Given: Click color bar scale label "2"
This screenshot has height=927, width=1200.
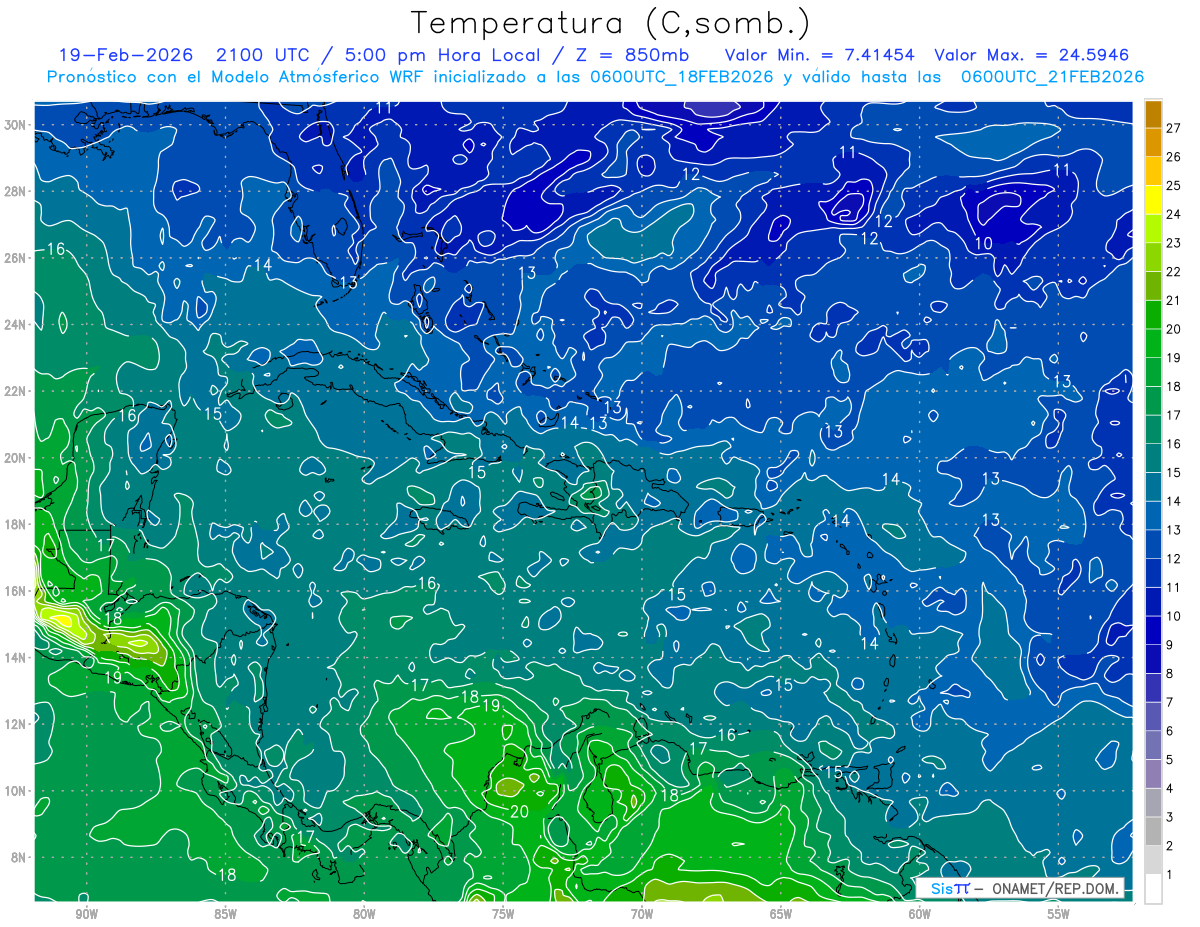Looking at the screenshot, I should 1170,846.
